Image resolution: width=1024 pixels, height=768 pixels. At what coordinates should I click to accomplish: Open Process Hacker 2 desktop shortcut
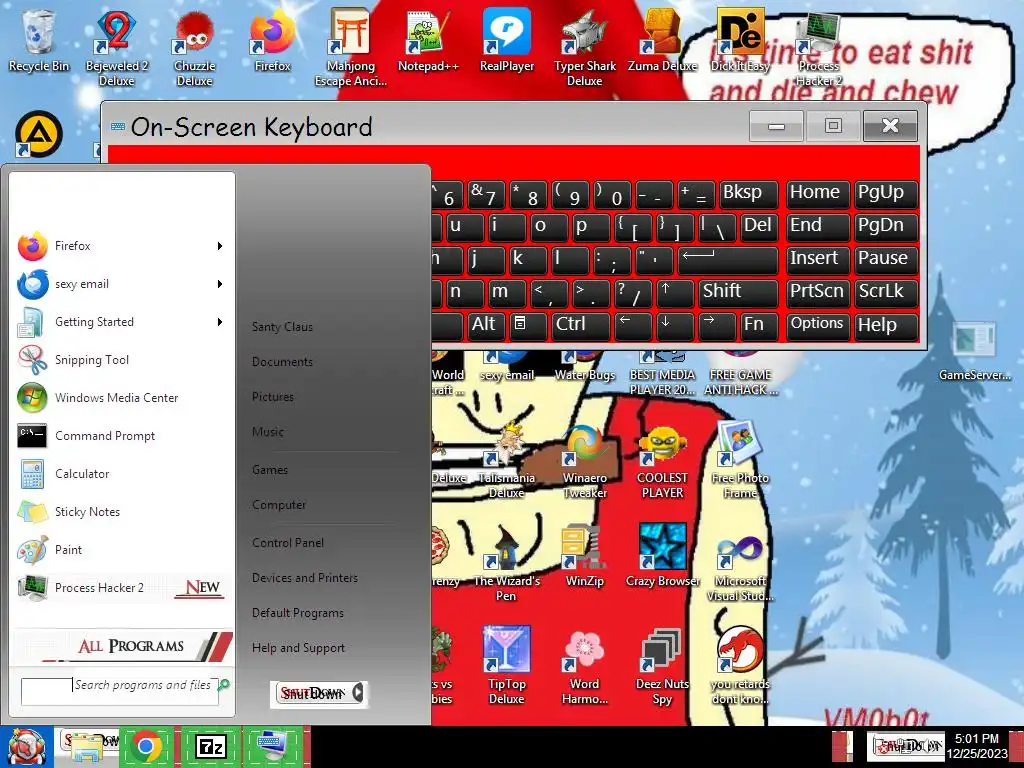818,49
